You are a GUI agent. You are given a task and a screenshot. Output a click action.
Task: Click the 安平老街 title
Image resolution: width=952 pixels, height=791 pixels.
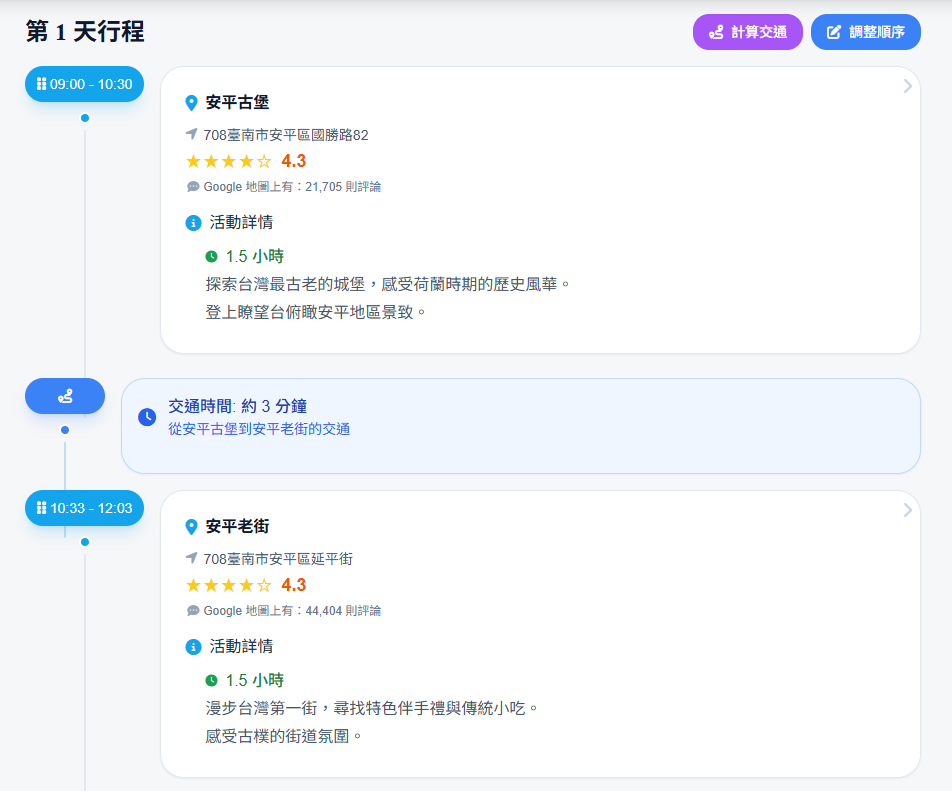pyautogui.click(x=237, y=526)
